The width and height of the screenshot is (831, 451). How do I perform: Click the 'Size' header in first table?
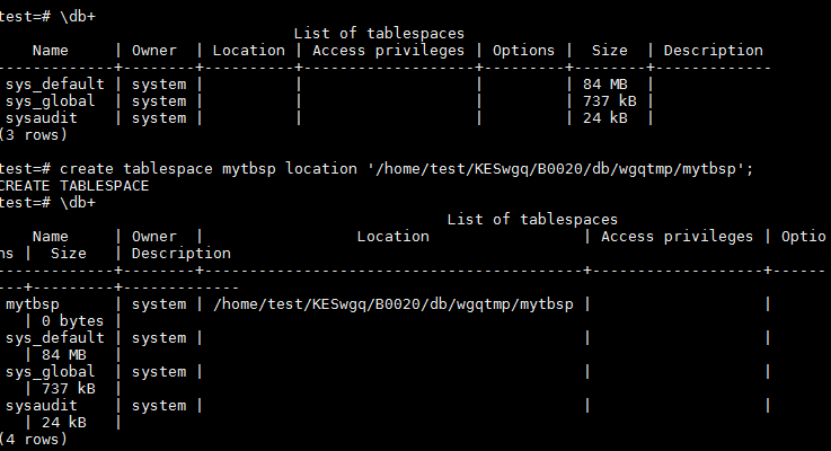coord(608,50)
